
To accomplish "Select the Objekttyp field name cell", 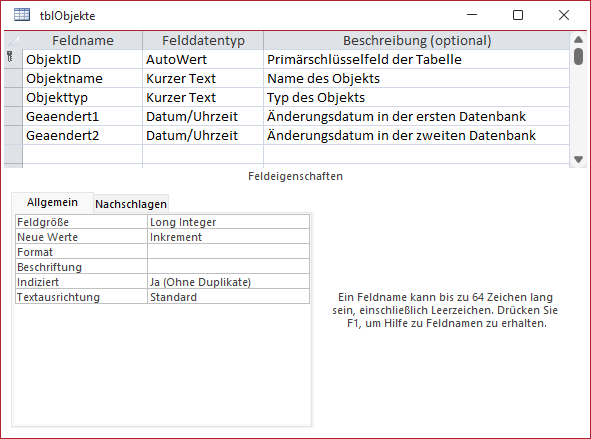I will click(83, 97).
